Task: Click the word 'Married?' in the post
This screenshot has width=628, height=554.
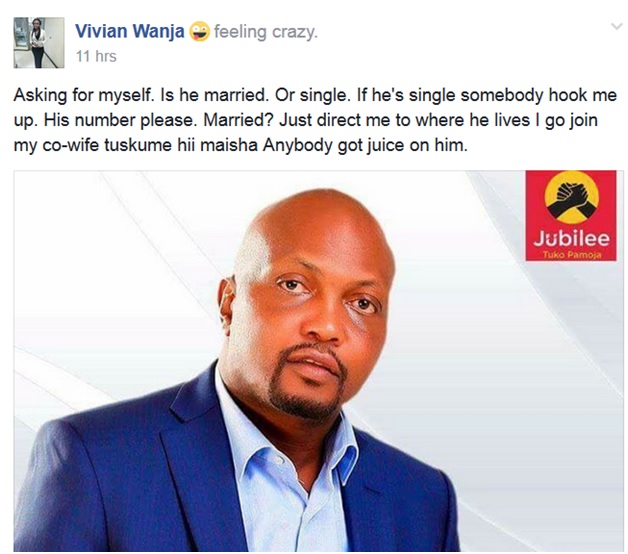Action: [x=238, y=120]
